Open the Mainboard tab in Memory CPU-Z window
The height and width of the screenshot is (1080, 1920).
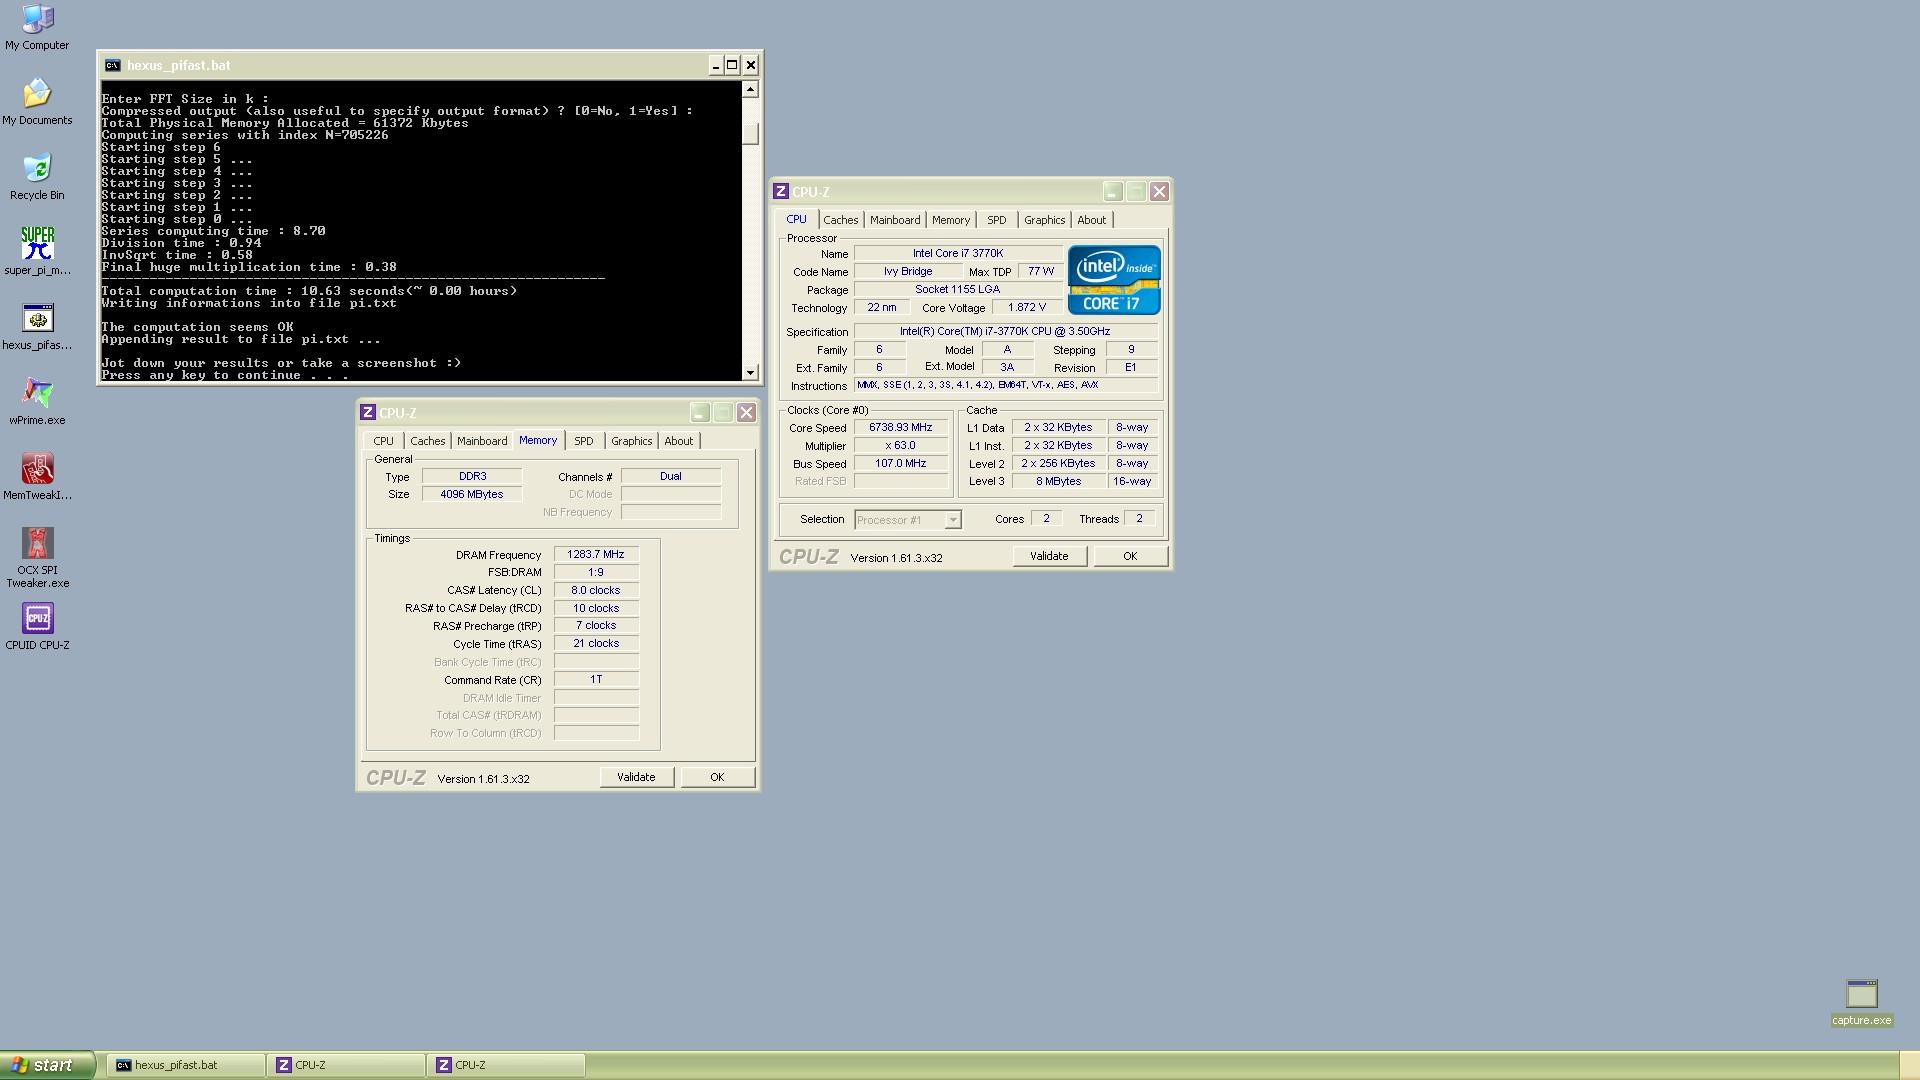pos(482,441)
